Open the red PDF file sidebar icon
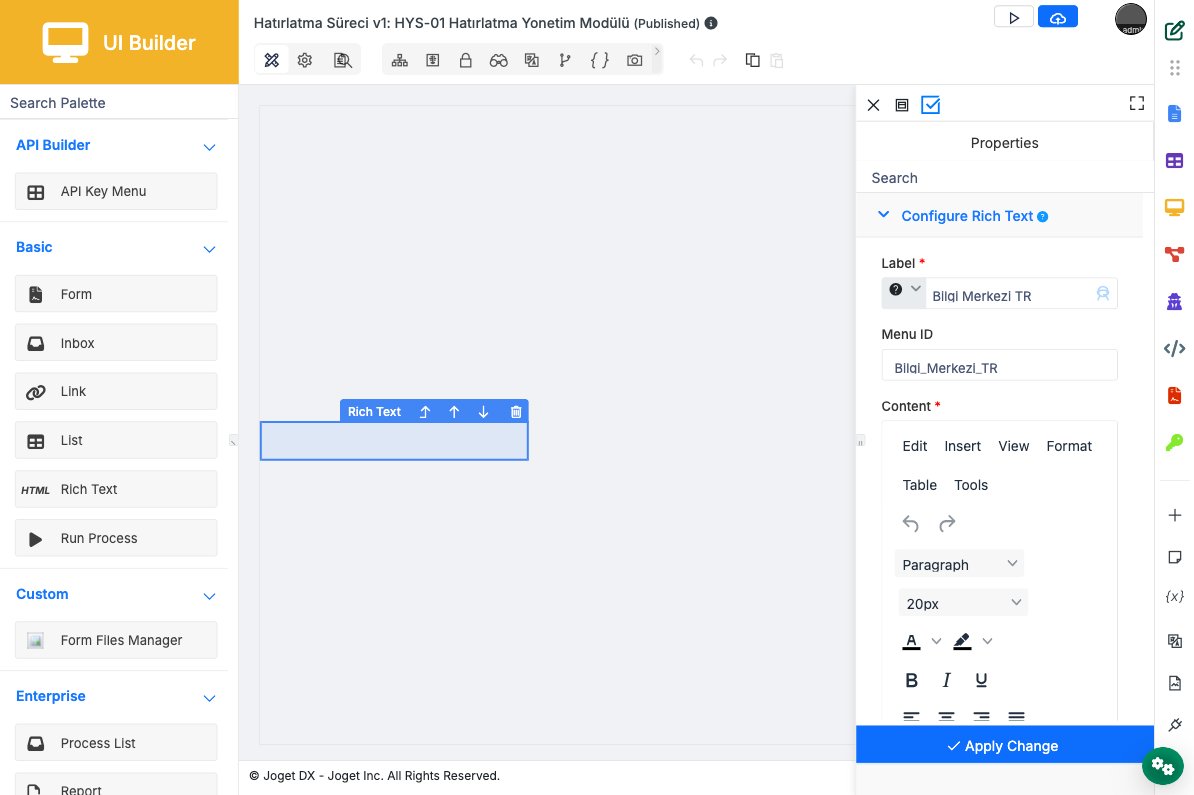This screenshot has width=1194, height=795. click(x=1174, y=395)
